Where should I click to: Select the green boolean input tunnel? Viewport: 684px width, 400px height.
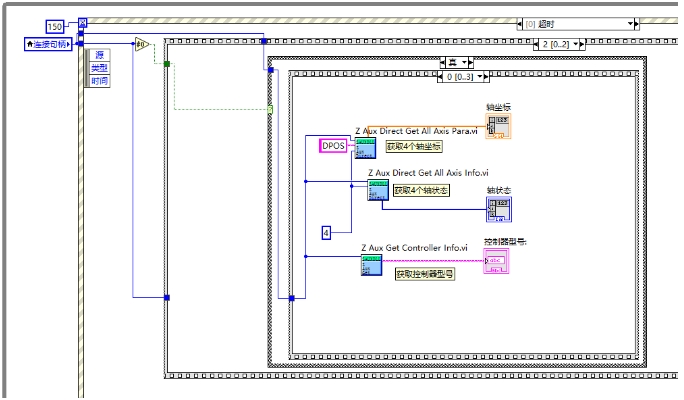click(x=167, y=64)
